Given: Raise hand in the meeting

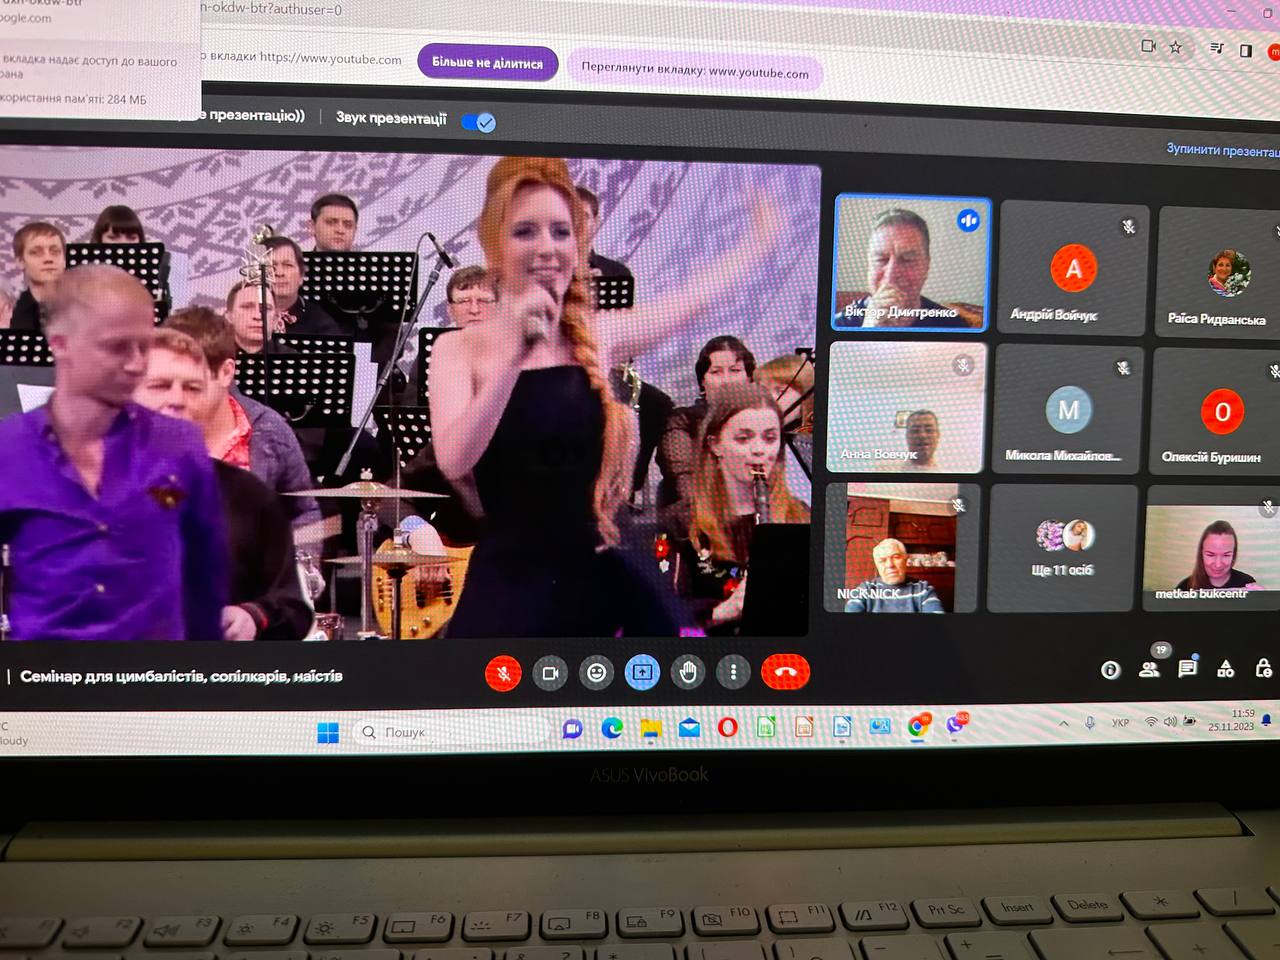Looking at the screenshot, I should point(688,673).
